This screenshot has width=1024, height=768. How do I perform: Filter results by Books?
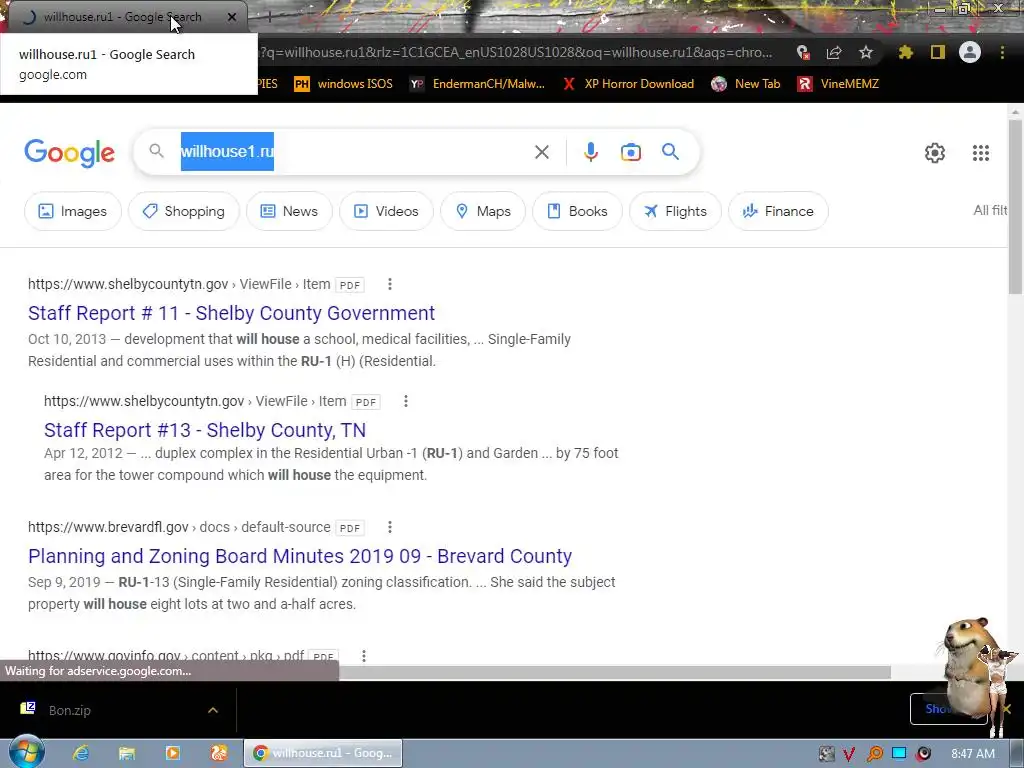[x=577, y=211]
